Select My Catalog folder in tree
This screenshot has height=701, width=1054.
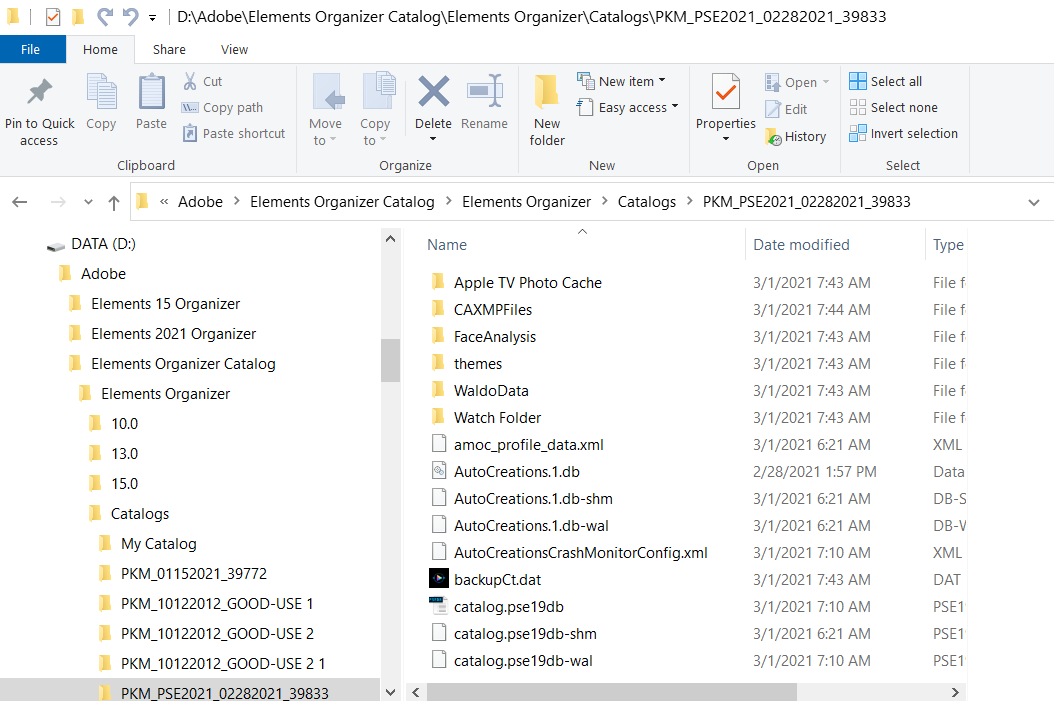(159, 544)
